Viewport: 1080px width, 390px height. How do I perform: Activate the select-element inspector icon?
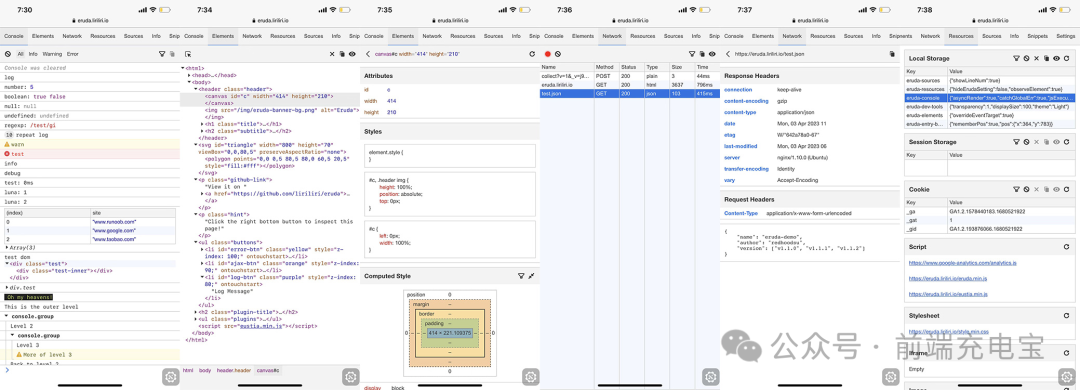[x=188, y=53]
